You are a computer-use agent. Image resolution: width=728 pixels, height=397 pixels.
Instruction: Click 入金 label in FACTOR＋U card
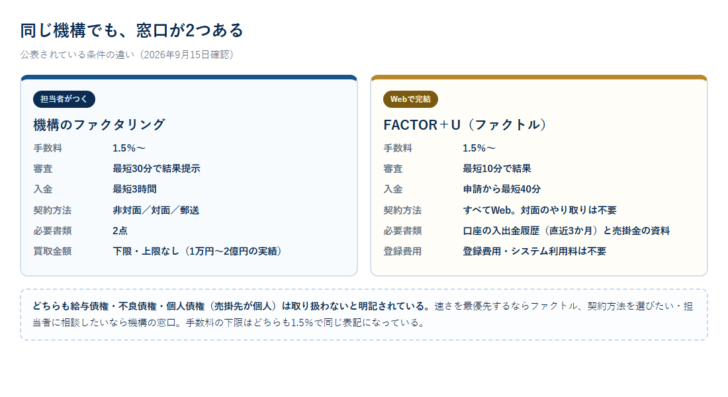(x=393, y=189)
